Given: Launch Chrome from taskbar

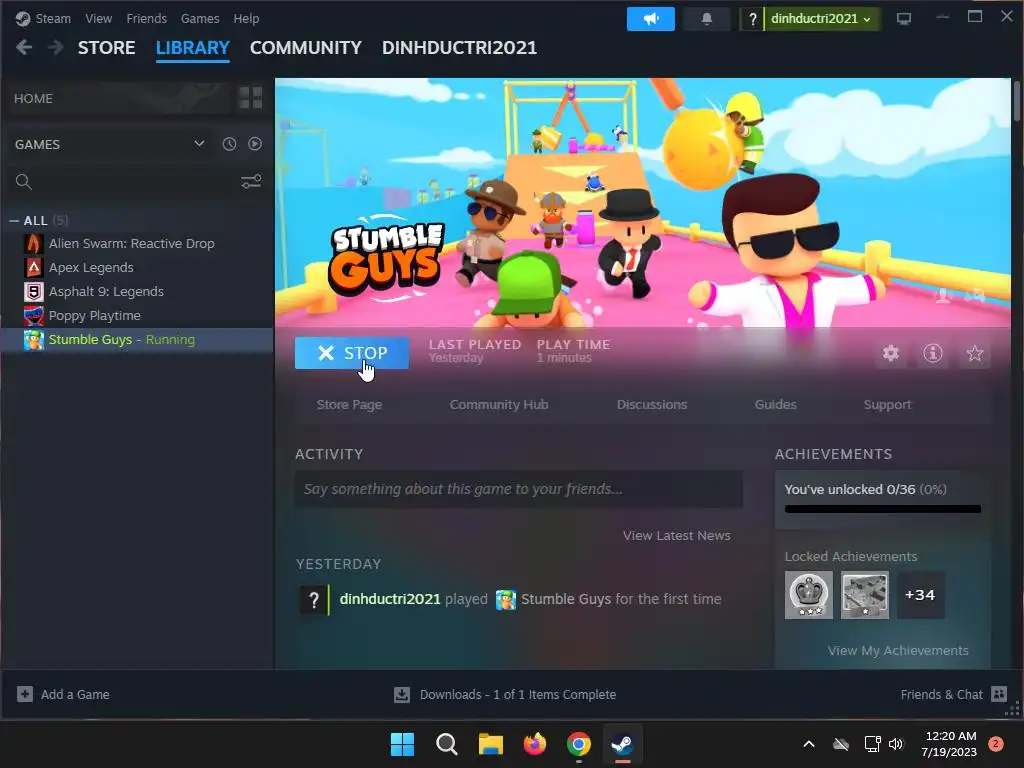Looking at the screenshot, I should click(x=579, y=744).
